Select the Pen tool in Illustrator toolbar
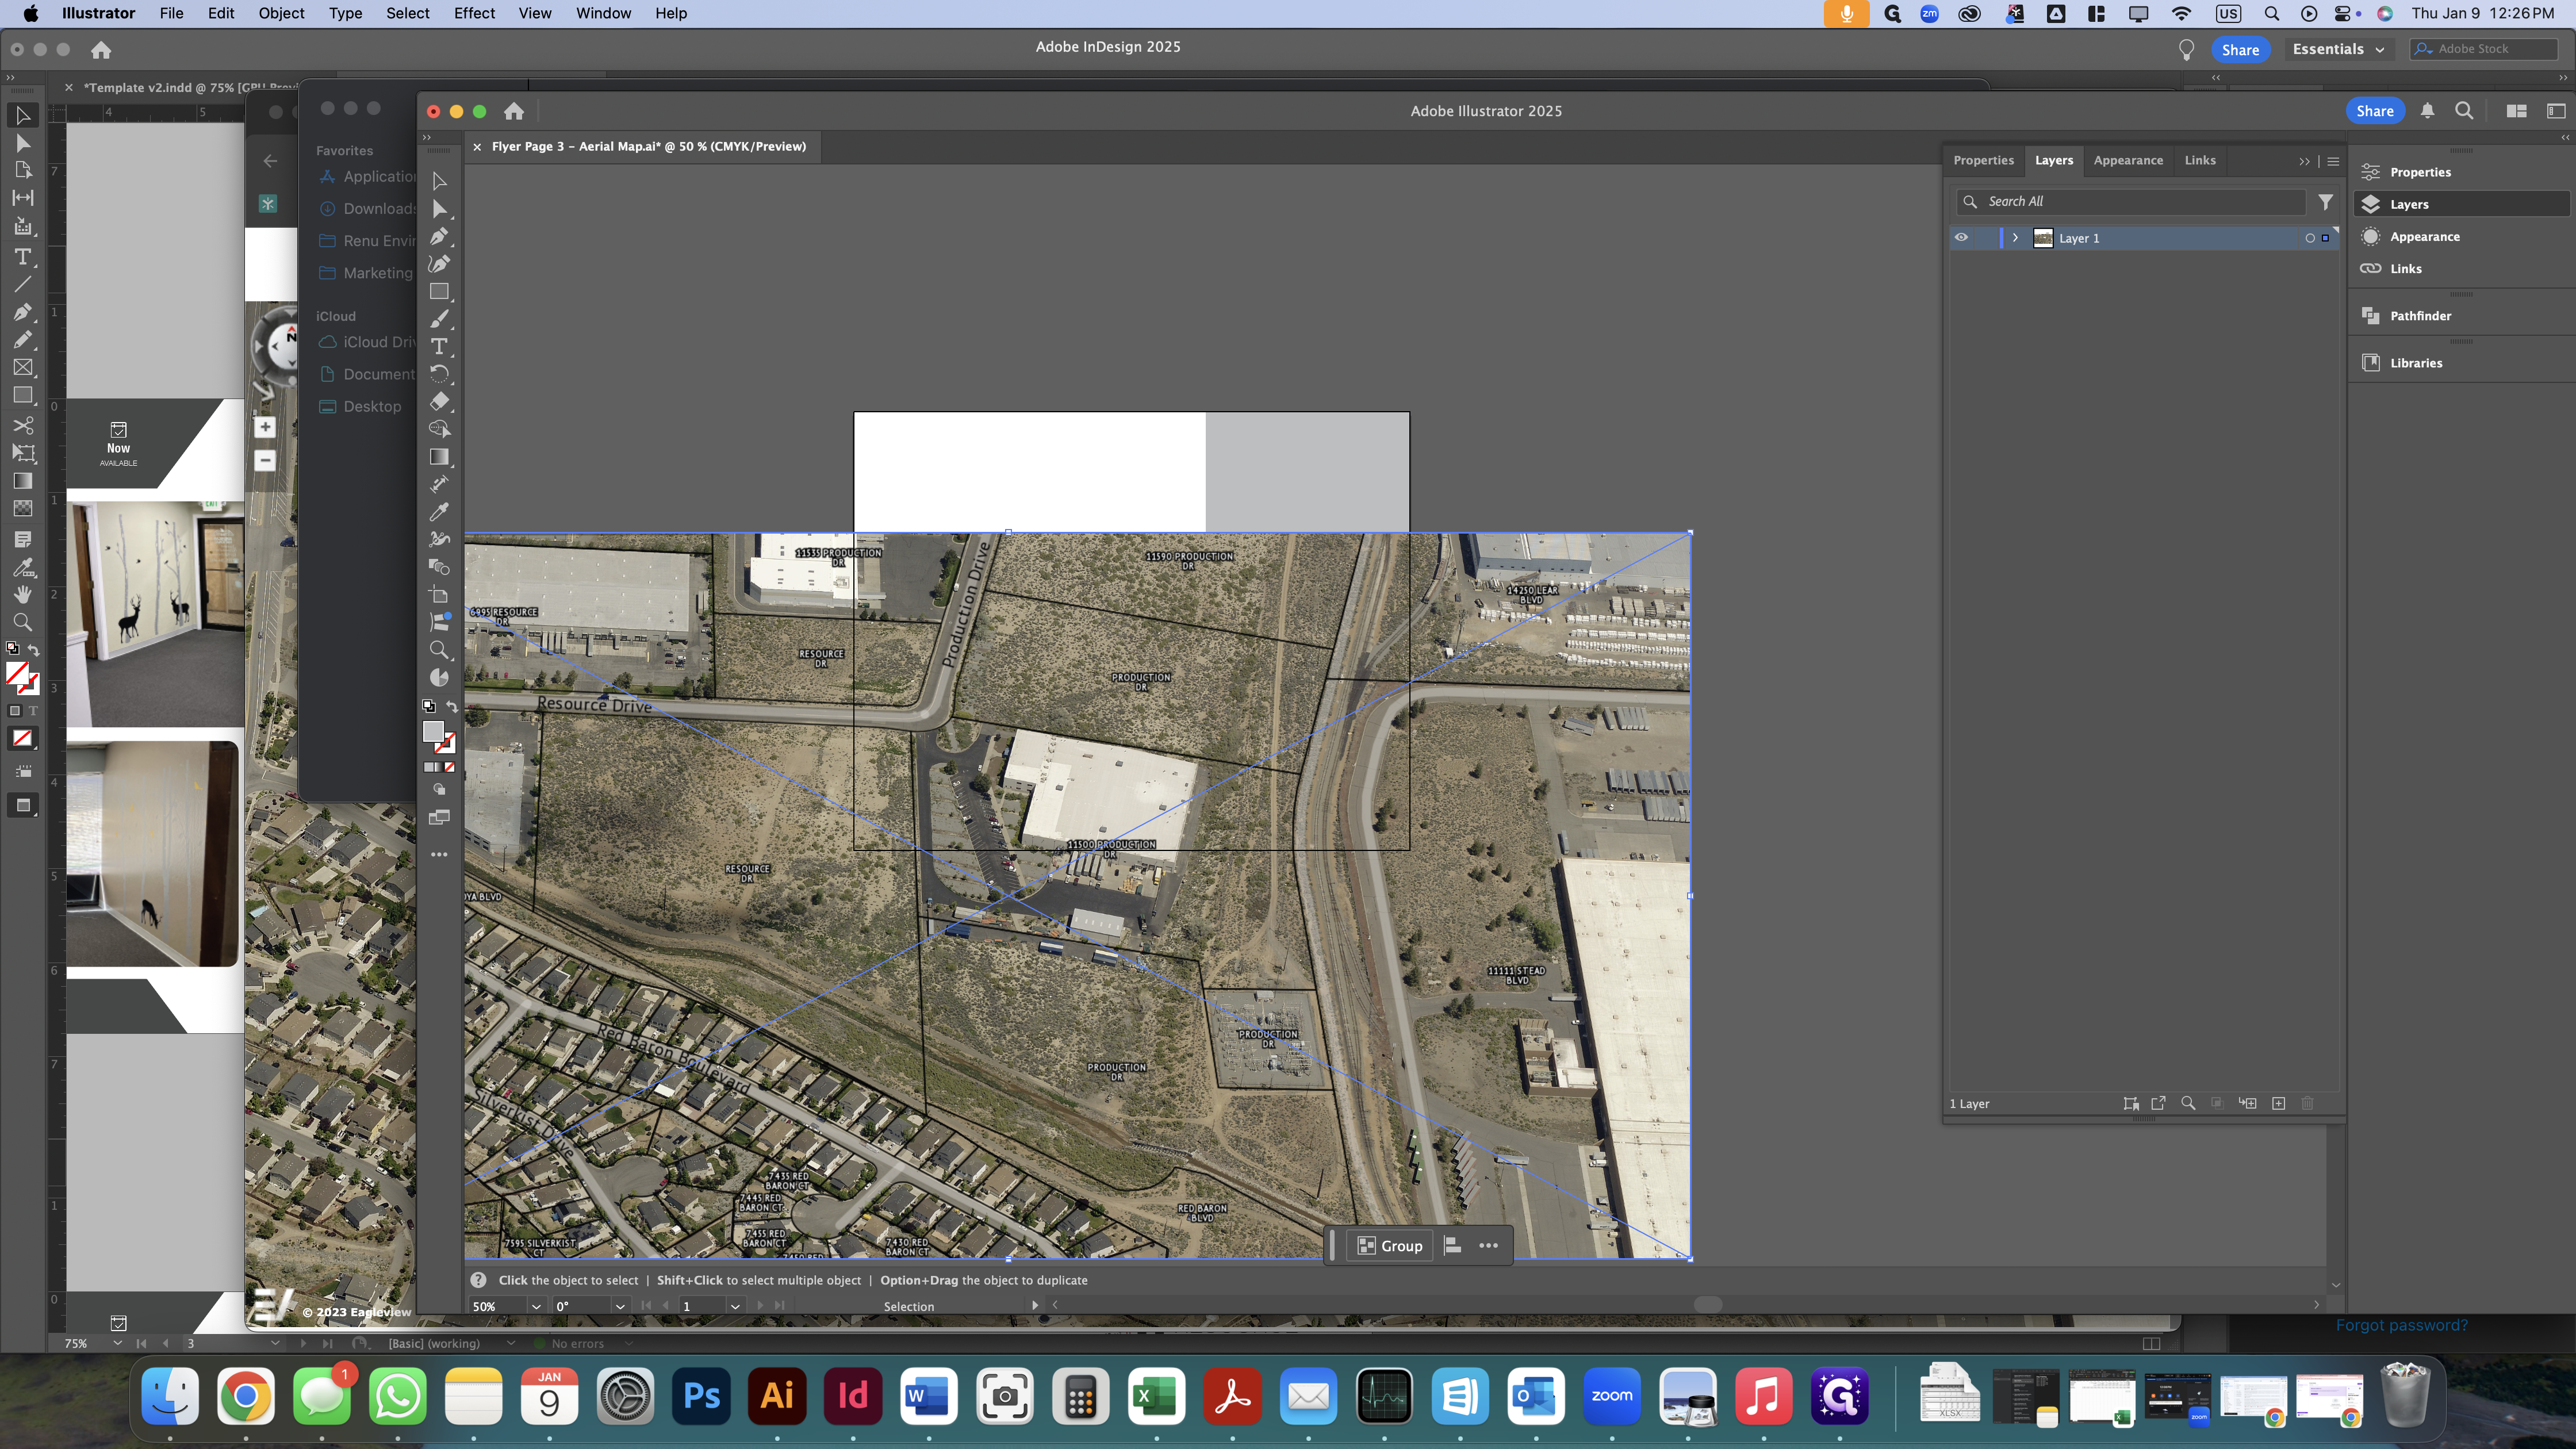Image resolution: width=2576 pixels, height=1449 pixels. pyautogui.click(x=439, y=236)
